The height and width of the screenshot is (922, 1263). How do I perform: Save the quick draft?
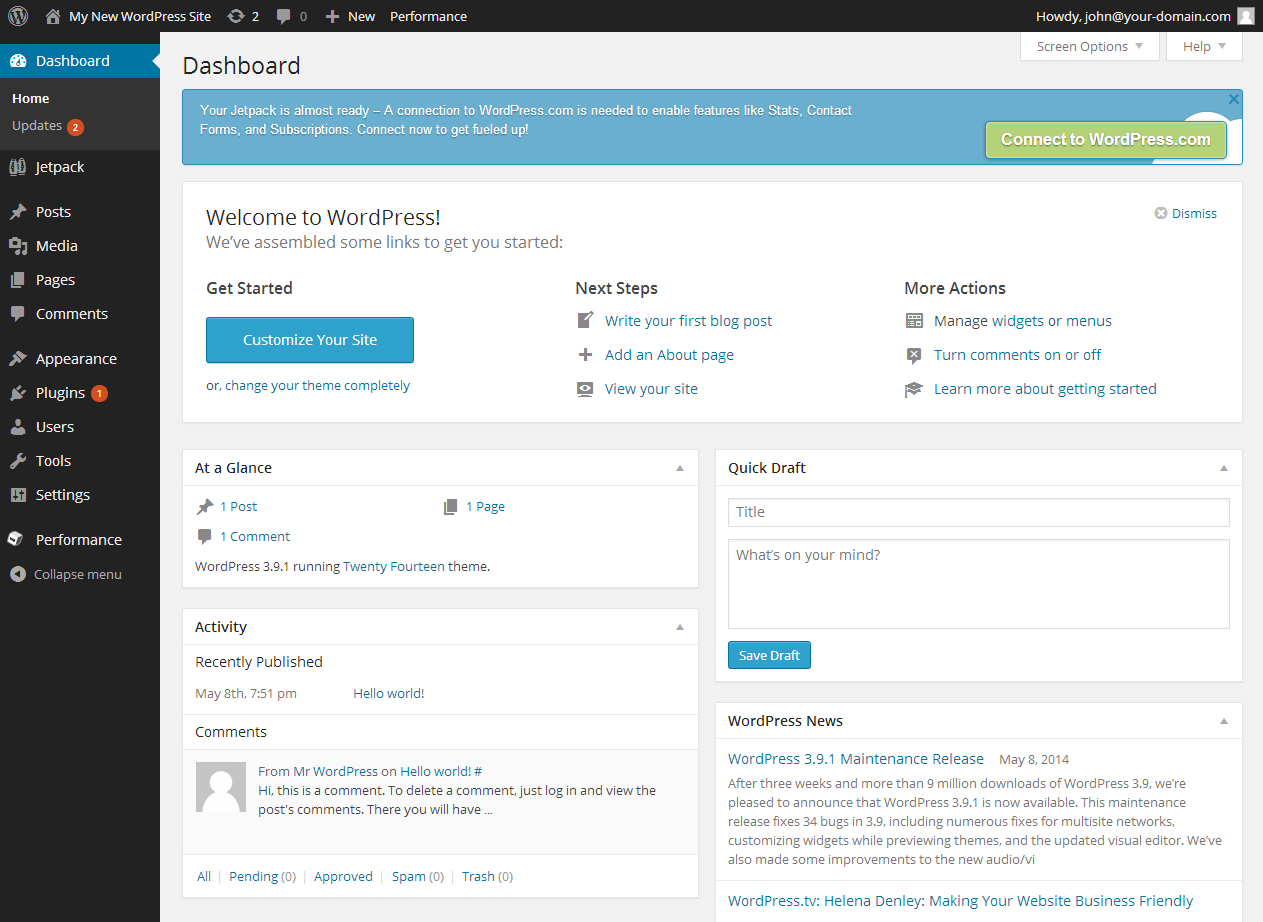pos(769,655)
